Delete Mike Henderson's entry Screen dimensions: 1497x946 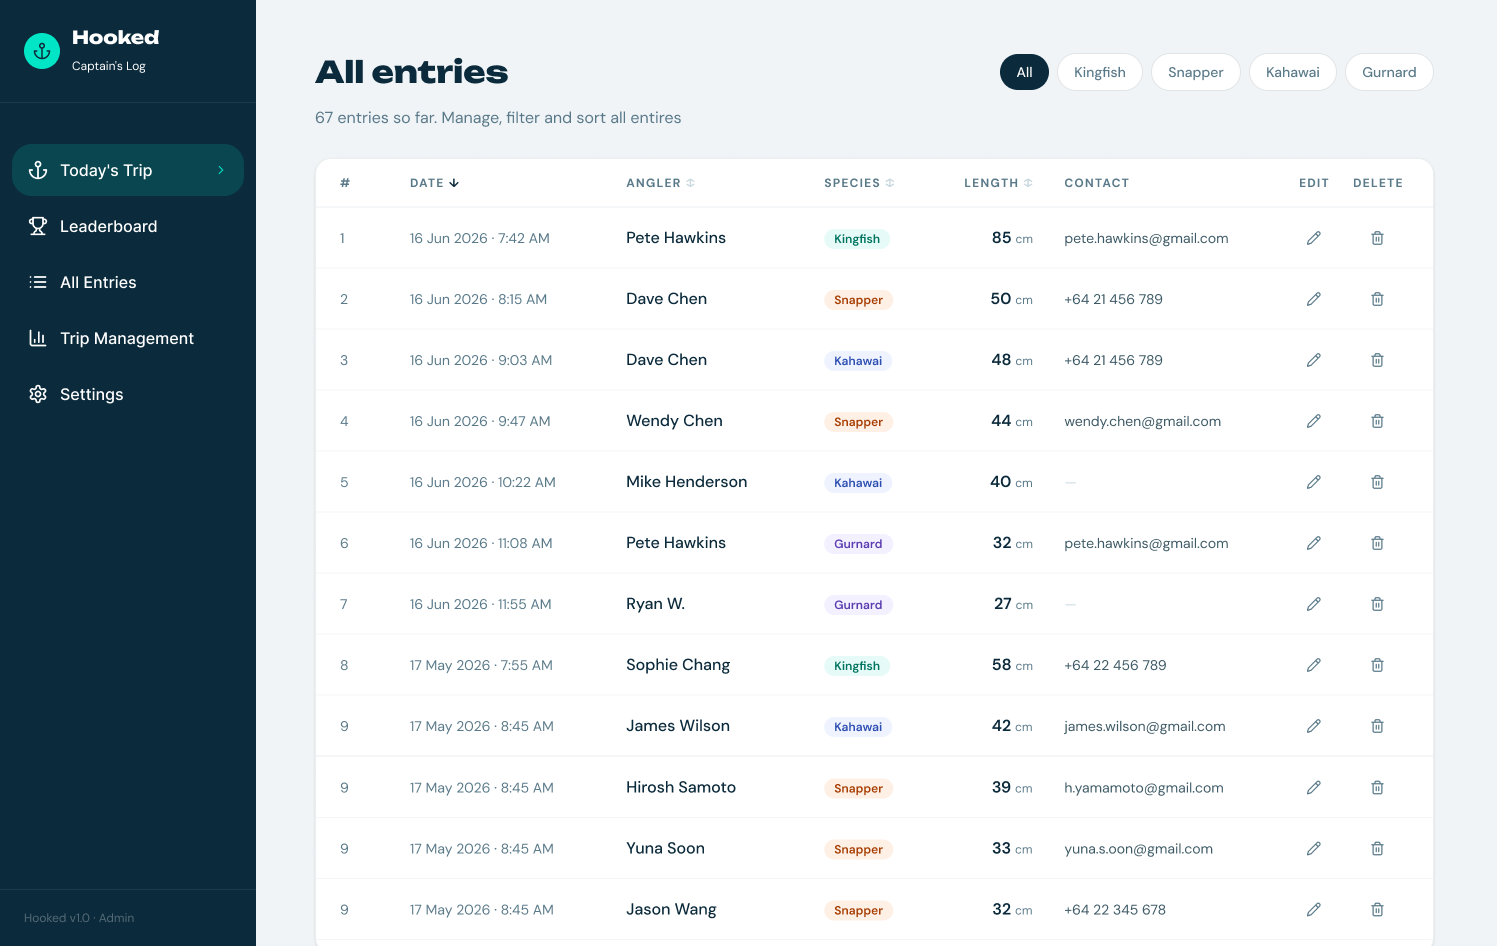click(1377, 482)
